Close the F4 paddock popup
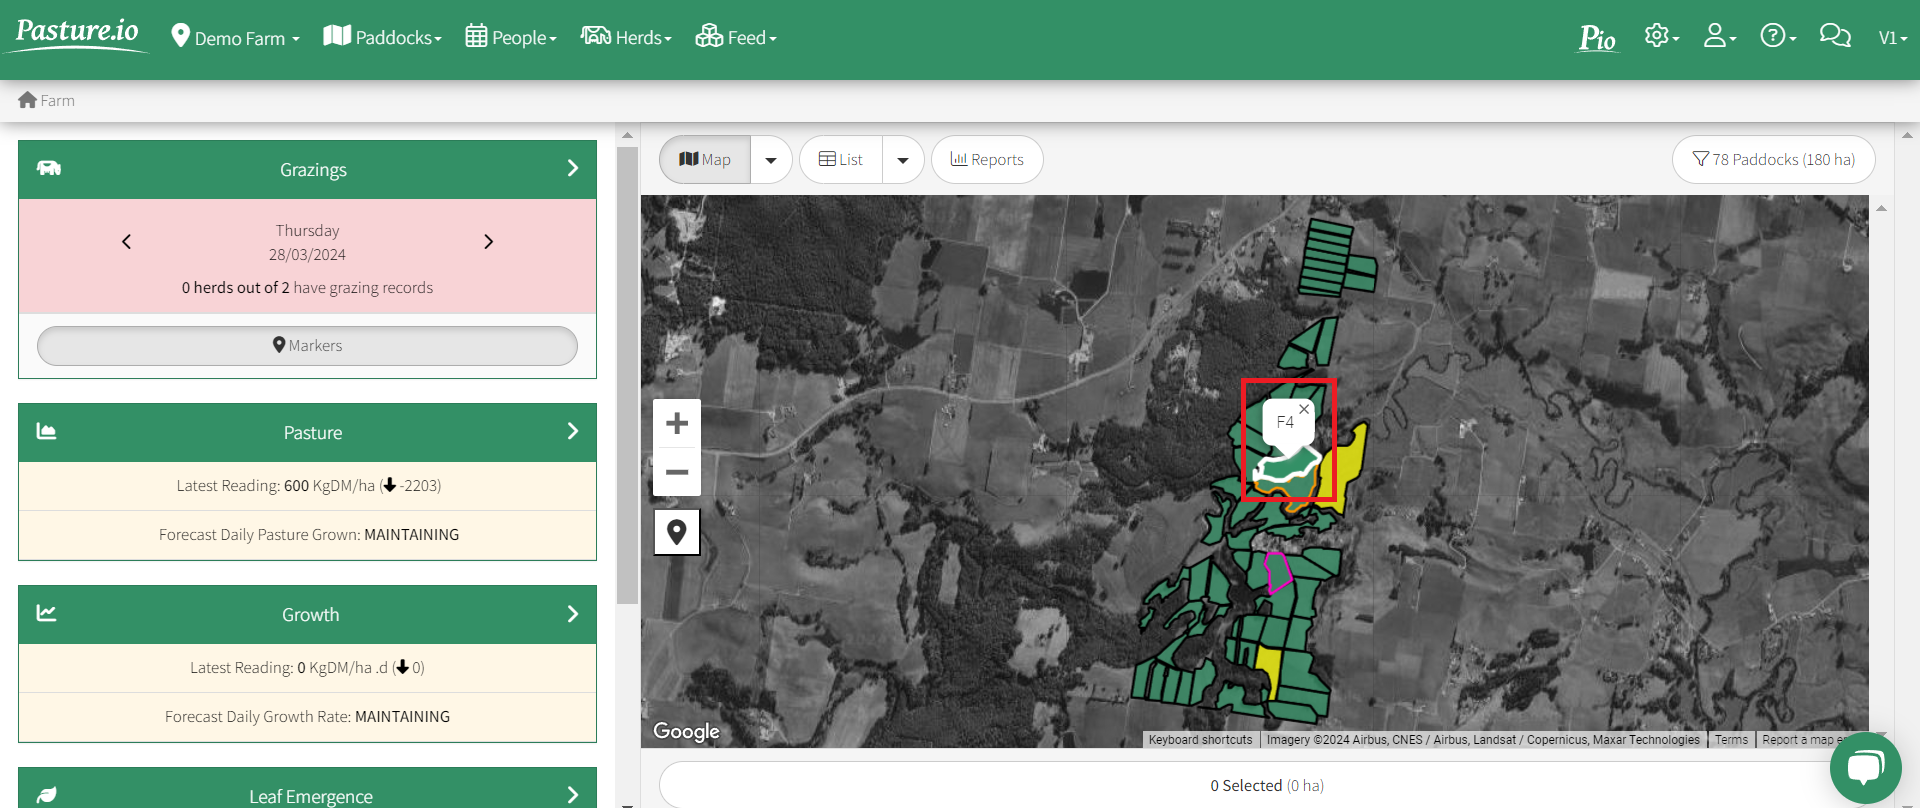 (1304, 409)
